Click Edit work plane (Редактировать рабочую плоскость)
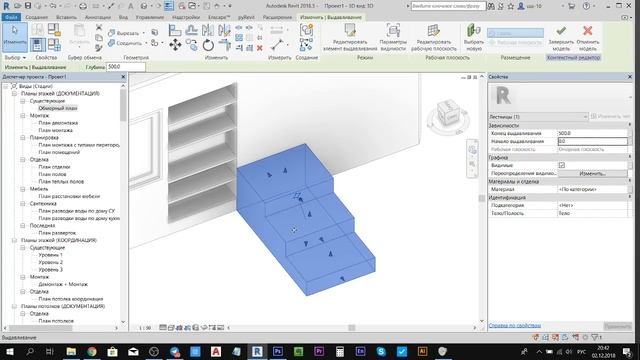640x360 pixels. tap(433, 37)
